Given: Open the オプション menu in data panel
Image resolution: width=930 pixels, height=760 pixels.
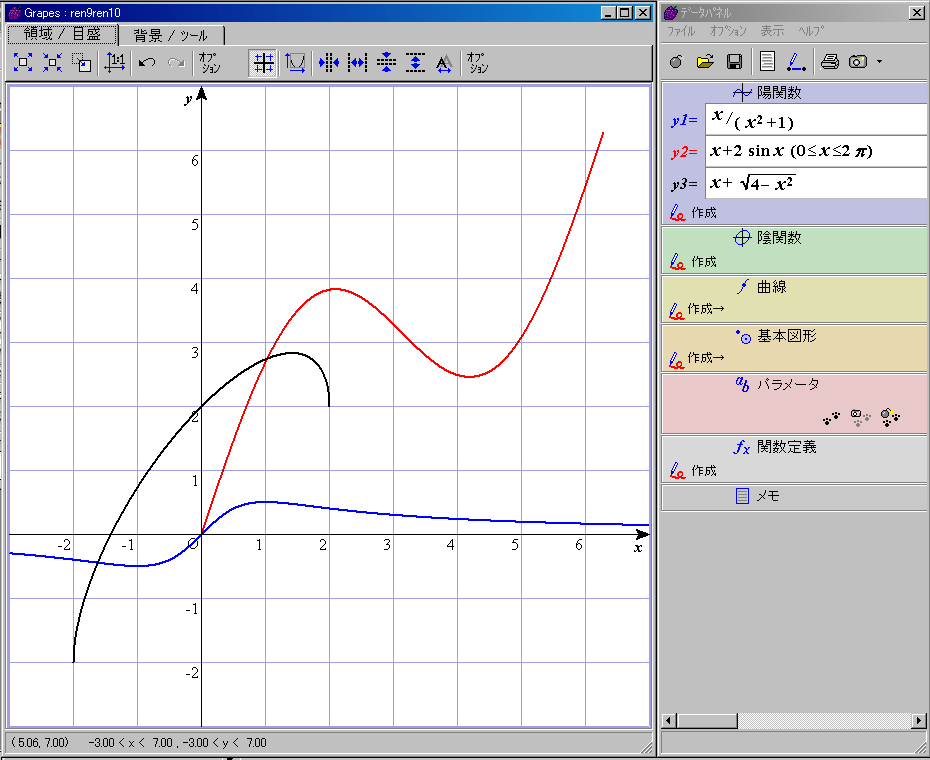Looking at the screenshot, I should (x=728, y=31).
